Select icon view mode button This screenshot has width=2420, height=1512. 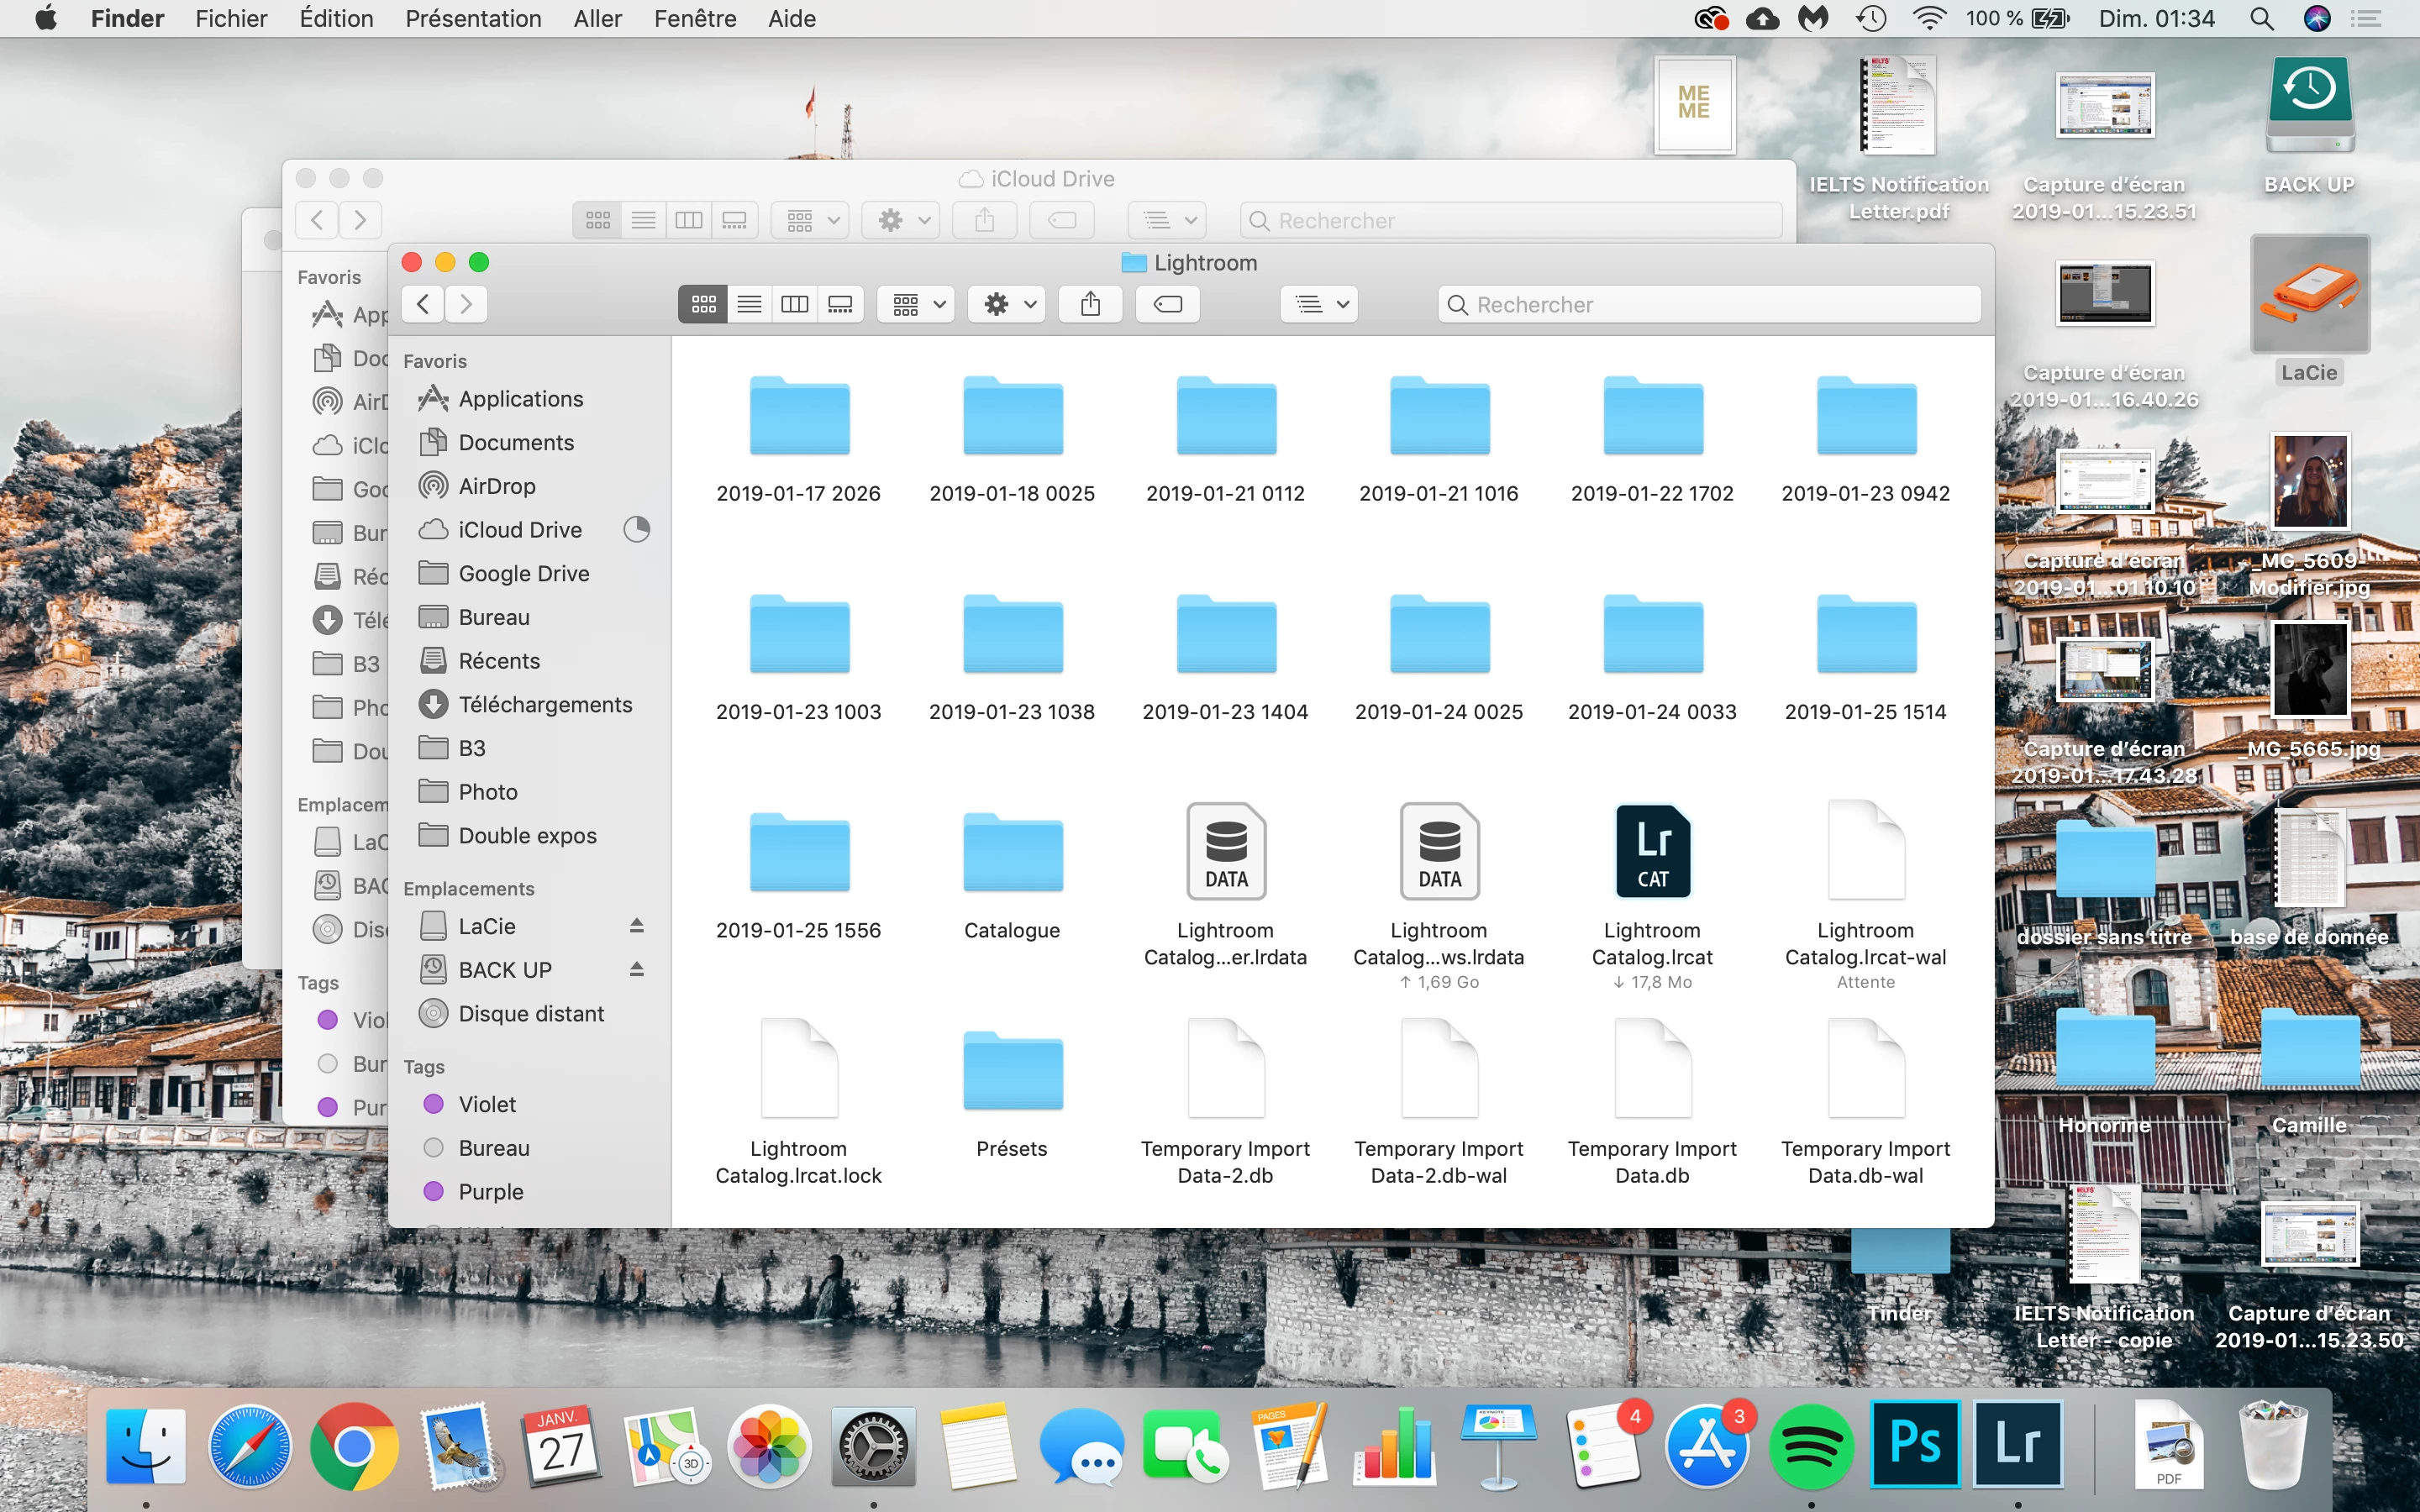pos(703,304)
